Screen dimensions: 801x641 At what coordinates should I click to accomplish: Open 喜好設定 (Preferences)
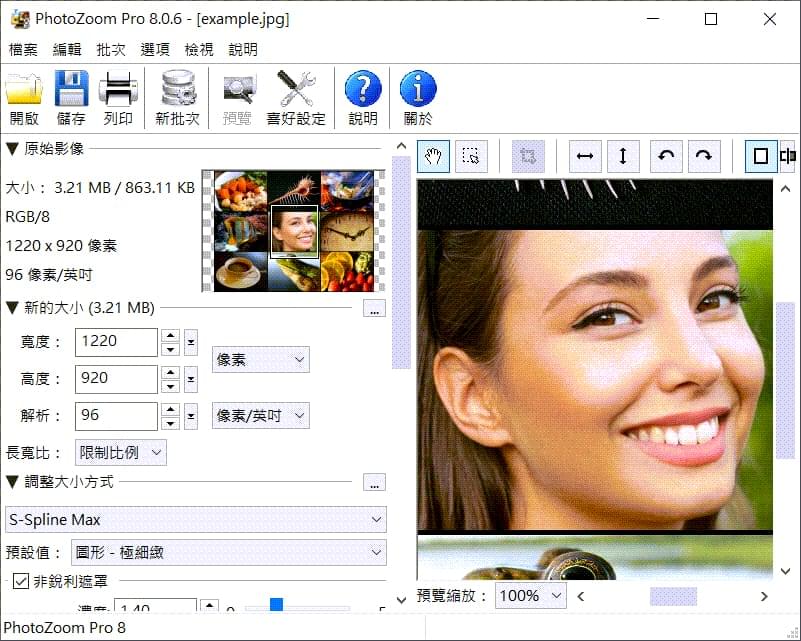point(297,95)
